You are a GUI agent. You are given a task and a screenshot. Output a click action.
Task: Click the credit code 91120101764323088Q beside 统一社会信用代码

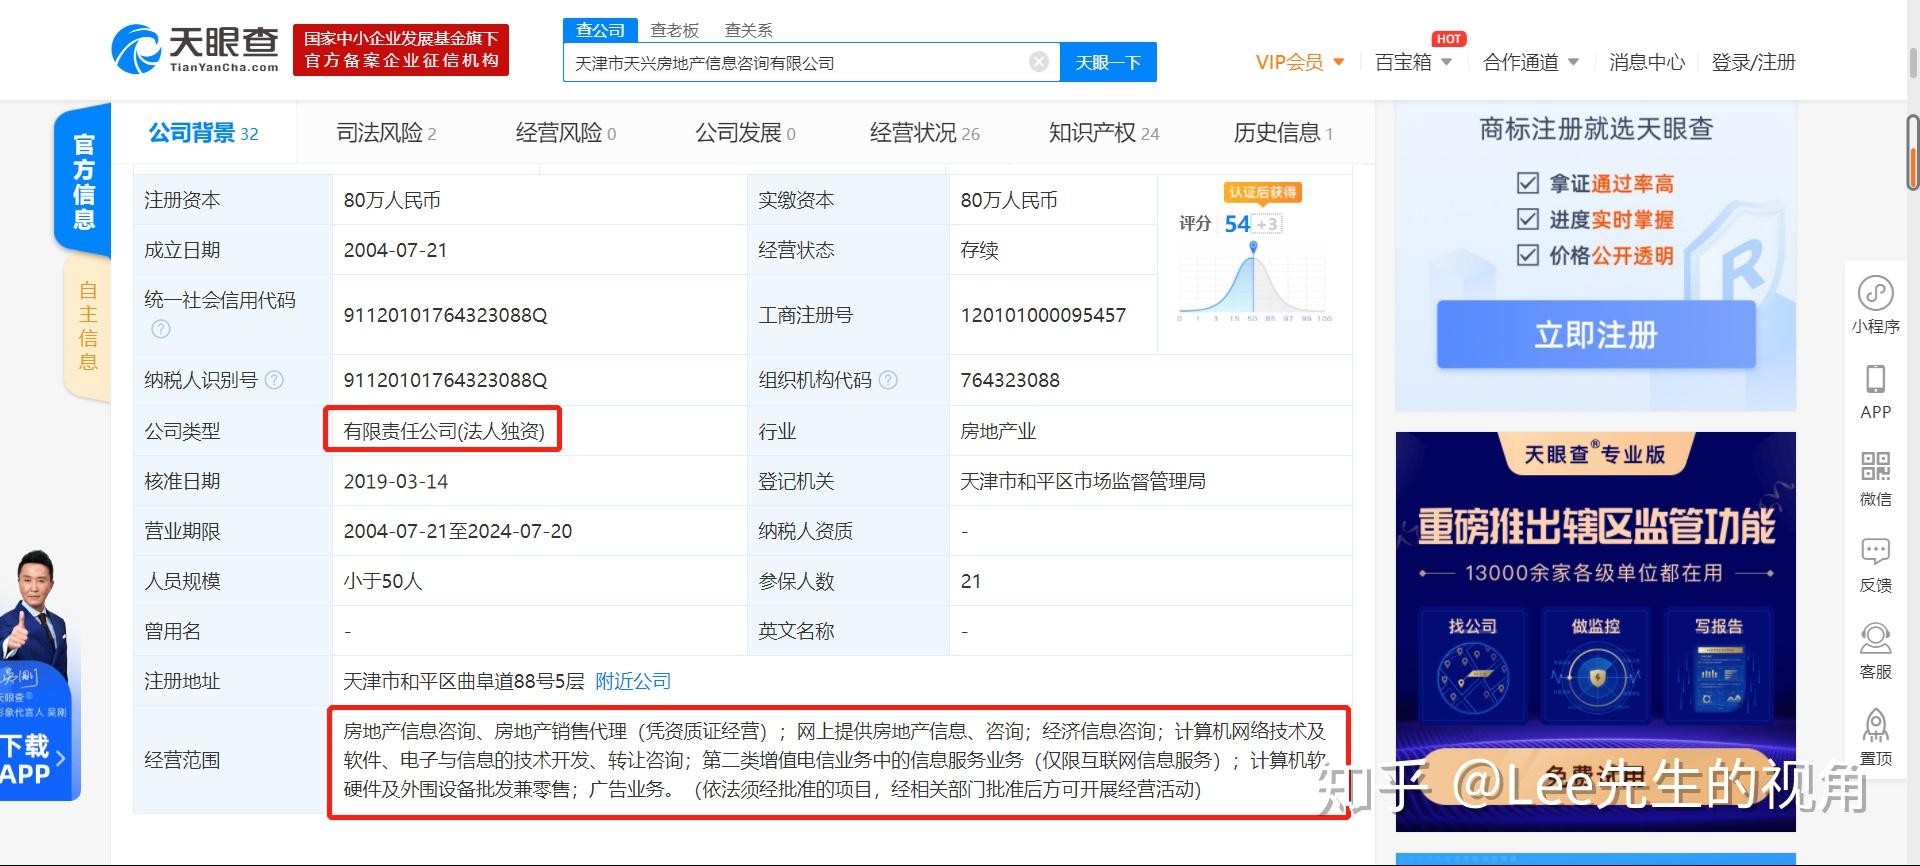pyautogui.click(x=445, y=315)
